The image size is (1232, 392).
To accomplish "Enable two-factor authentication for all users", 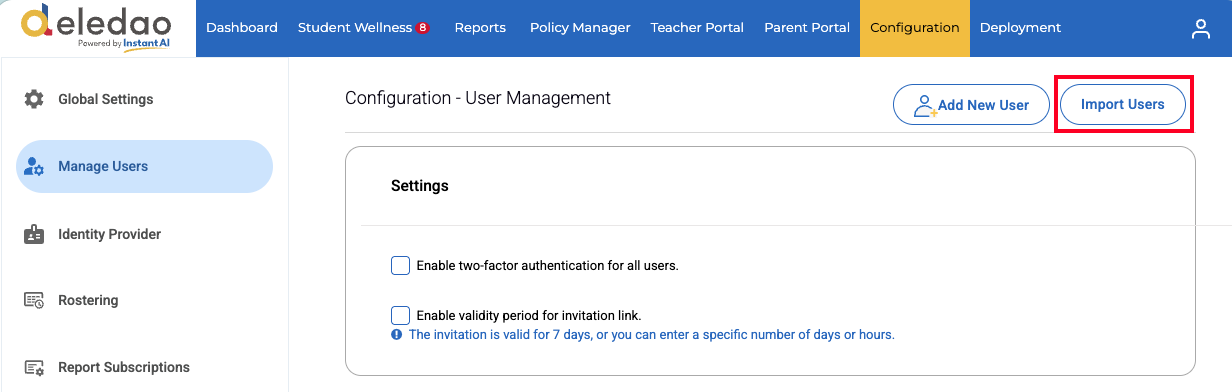I will point(400,265).
